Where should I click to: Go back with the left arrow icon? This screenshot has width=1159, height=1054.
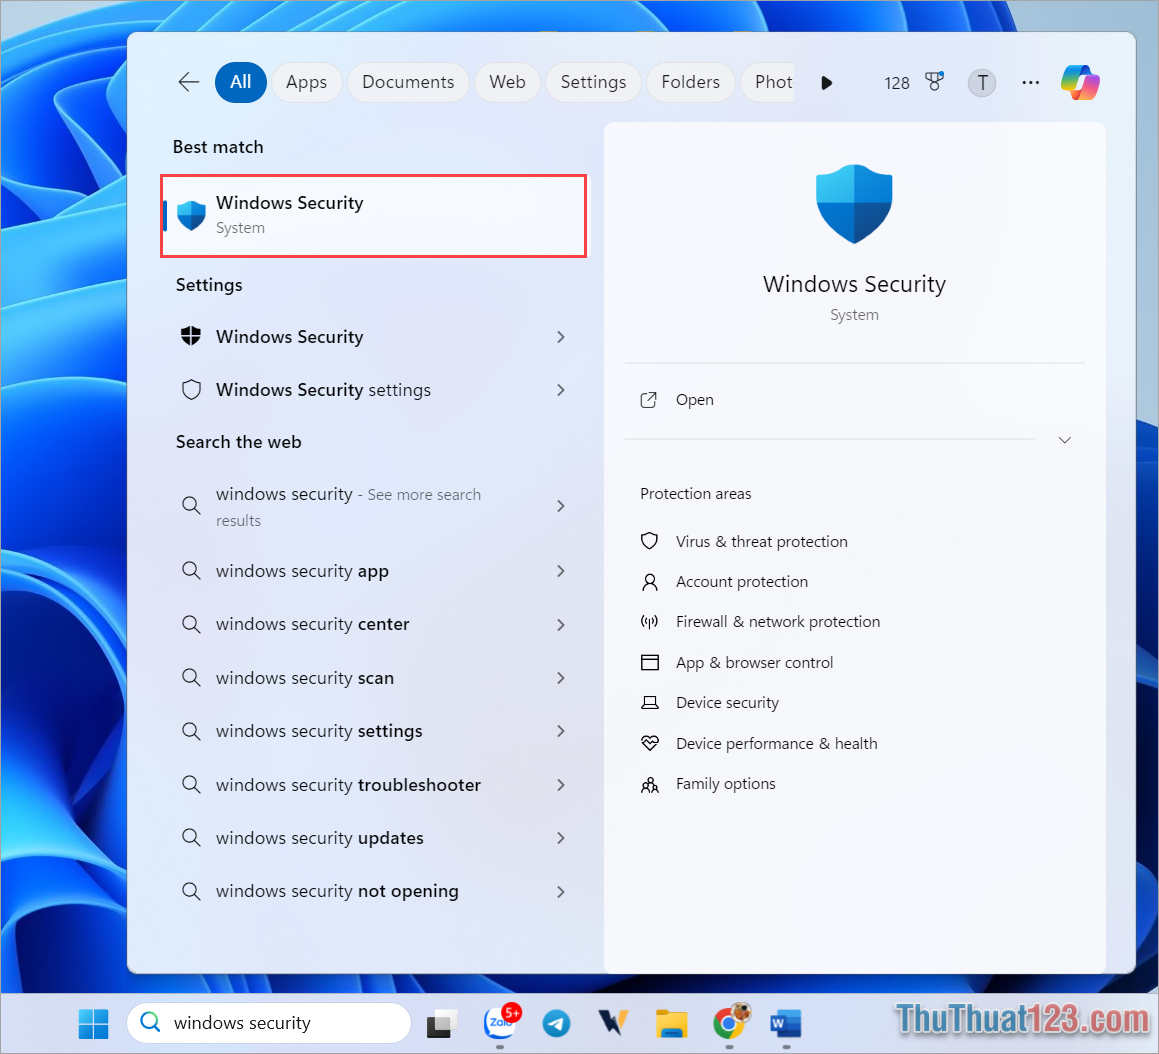point(189,82)
